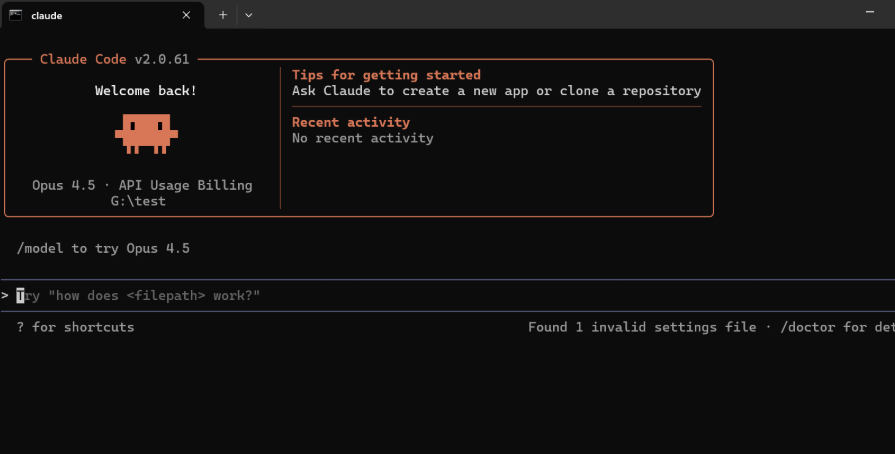Close the claude tab
The width and height of the screenshot is (895, 454).
[186, 15]
